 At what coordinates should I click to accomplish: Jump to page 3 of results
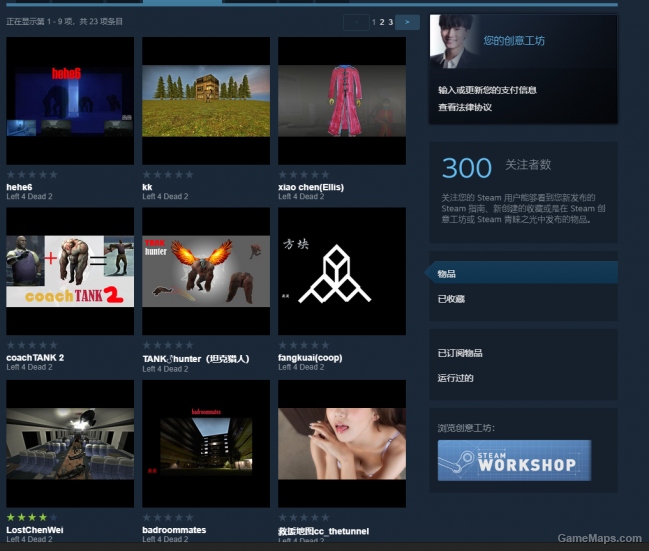point(390,22)
